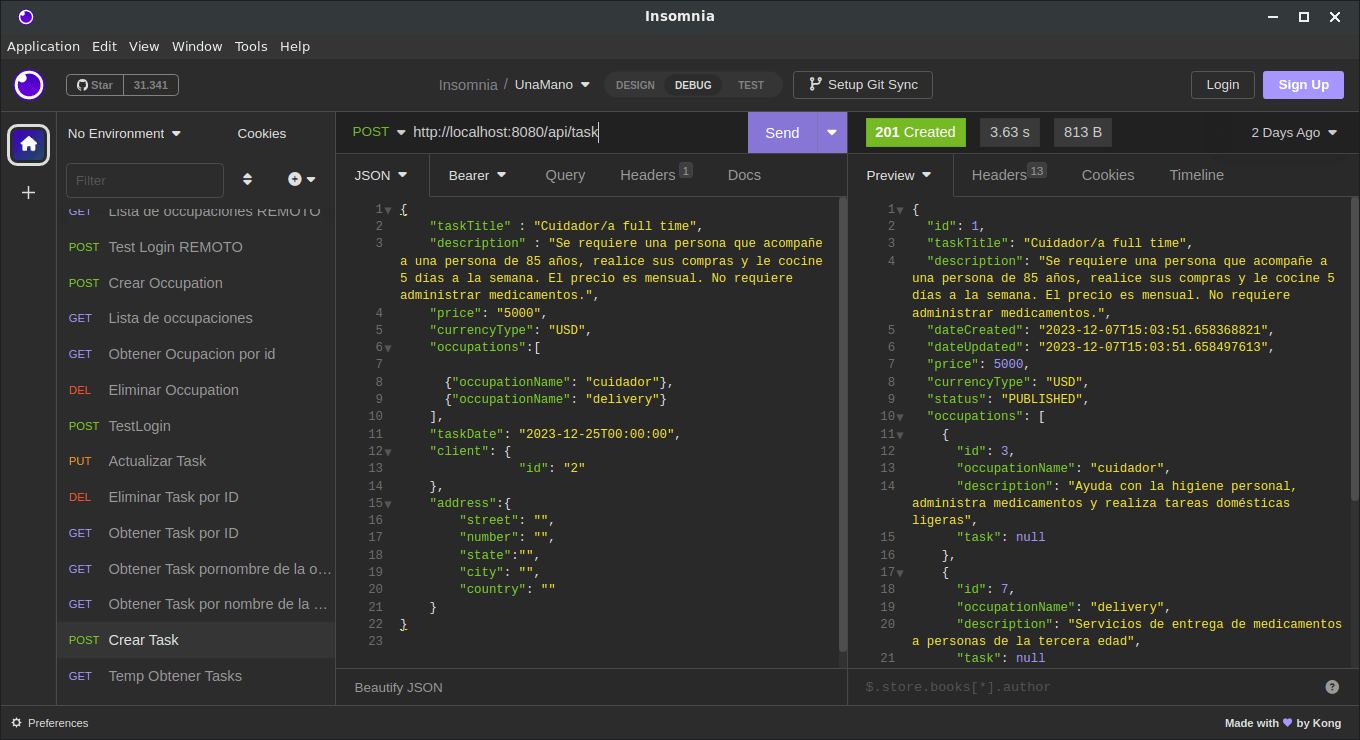Click the Sign Up button

point(1304,85)
